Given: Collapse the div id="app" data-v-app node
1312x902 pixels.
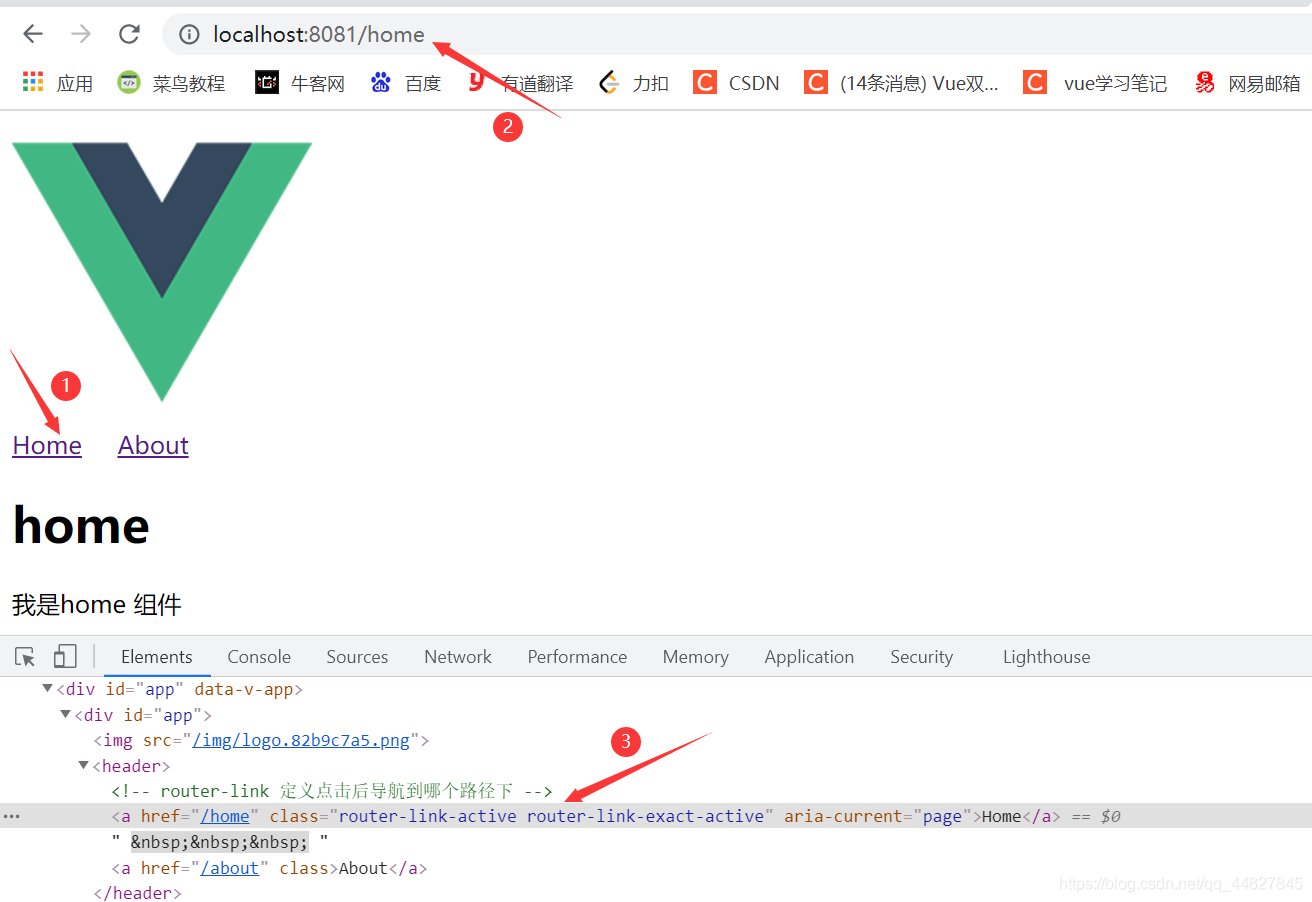Looking at the screenshot, I should click(x=47, y=688).
